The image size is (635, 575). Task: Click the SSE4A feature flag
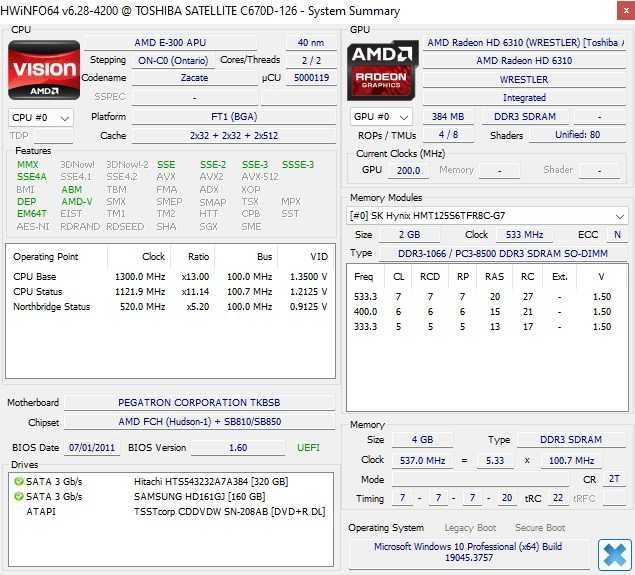point(32,177)
